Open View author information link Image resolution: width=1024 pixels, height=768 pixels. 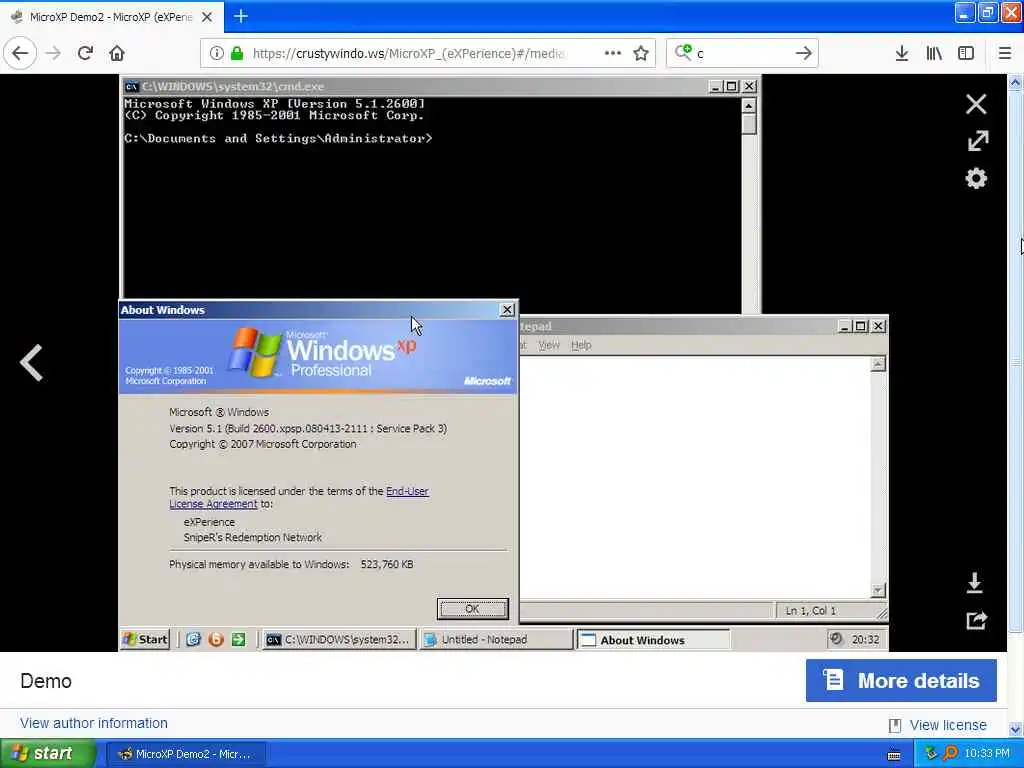click(93, 723)
